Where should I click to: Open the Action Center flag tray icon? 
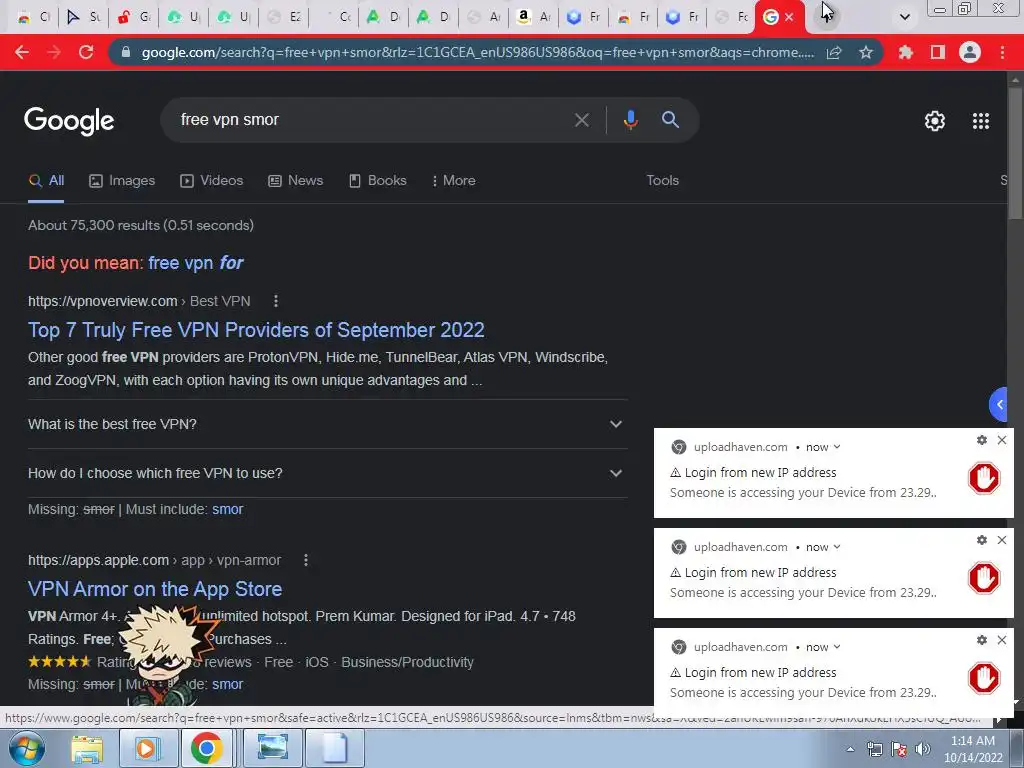pos(899,749)
